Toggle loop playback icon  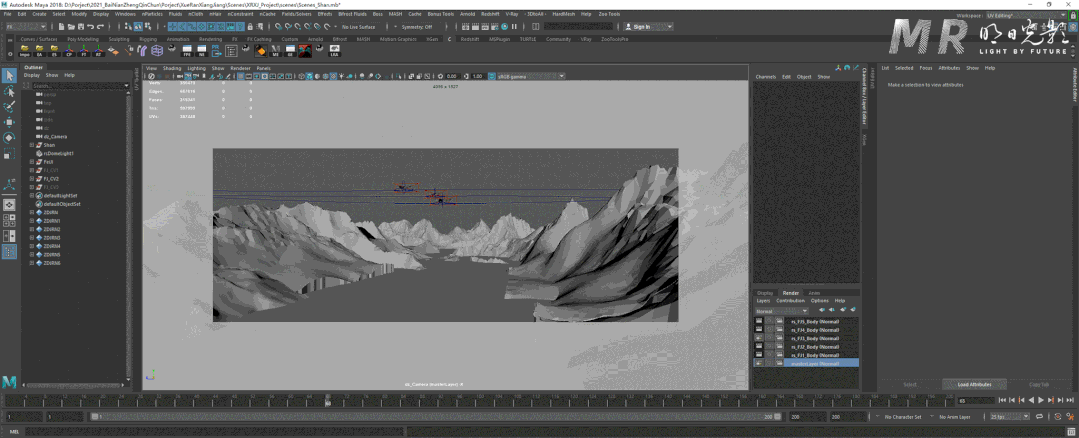[x=1039, y=416]
